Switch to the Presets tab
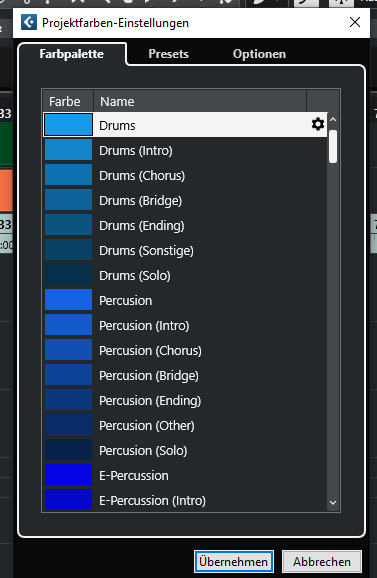 point(168,54)
